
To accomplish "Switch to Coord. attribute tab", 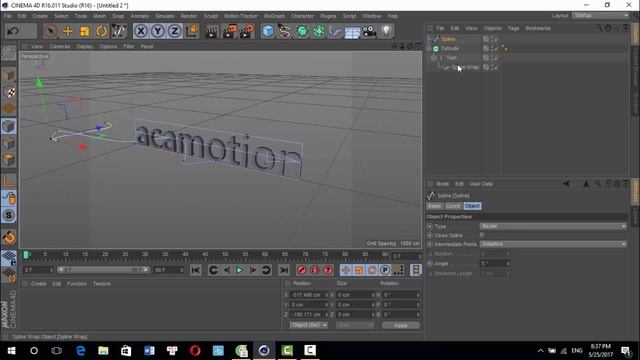I will tap(453, 206).
